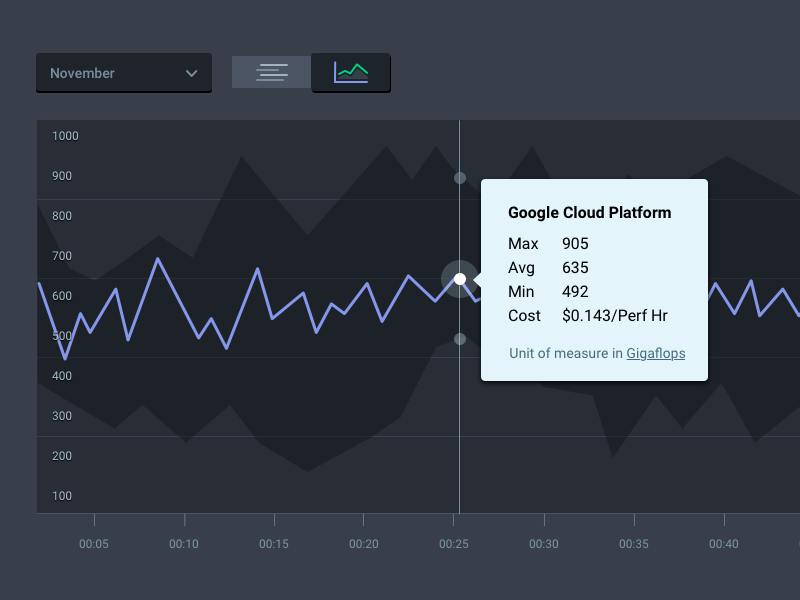Click the 100 value on y-axis

click(x=62, y=496)
